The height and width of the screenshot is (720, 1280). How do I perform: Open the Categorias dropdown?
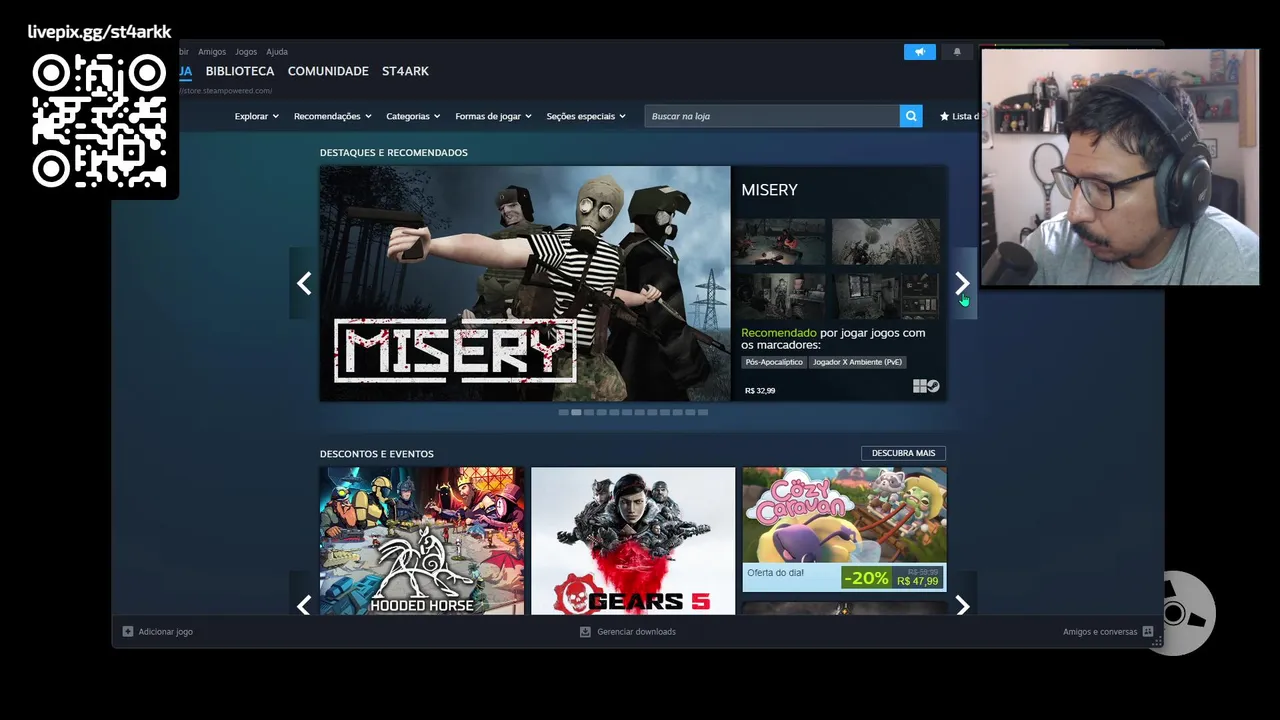pyautogui.click(x=413, y=116)
